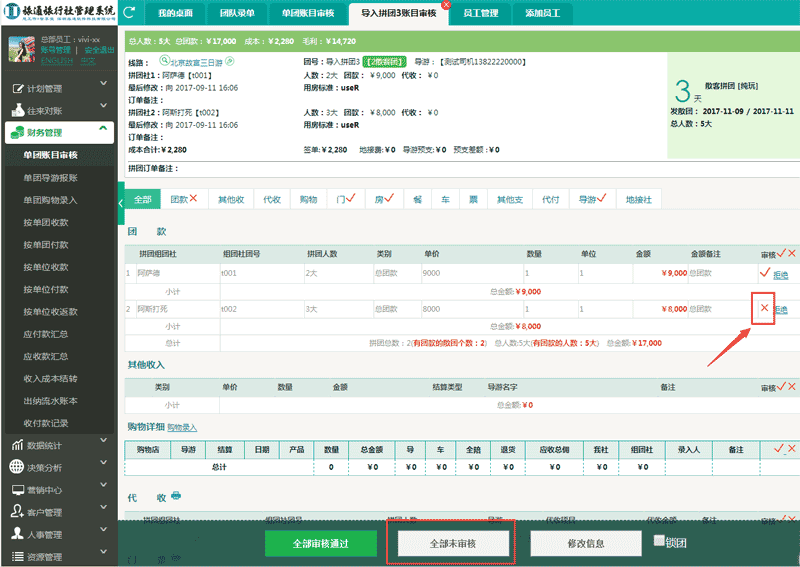Click the check mark in 团款 table header
This screenshot has height=567, width=800.
click(x=781, y=253)
